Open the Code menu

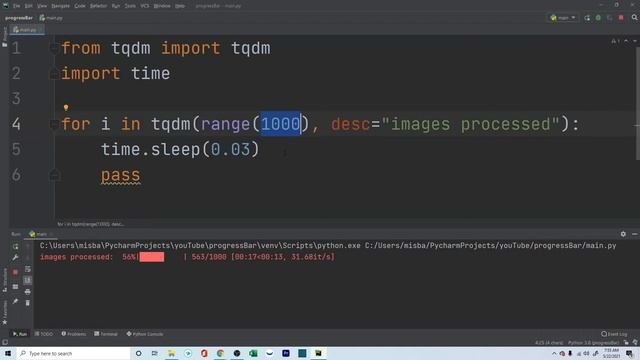[x=80, y=6]
